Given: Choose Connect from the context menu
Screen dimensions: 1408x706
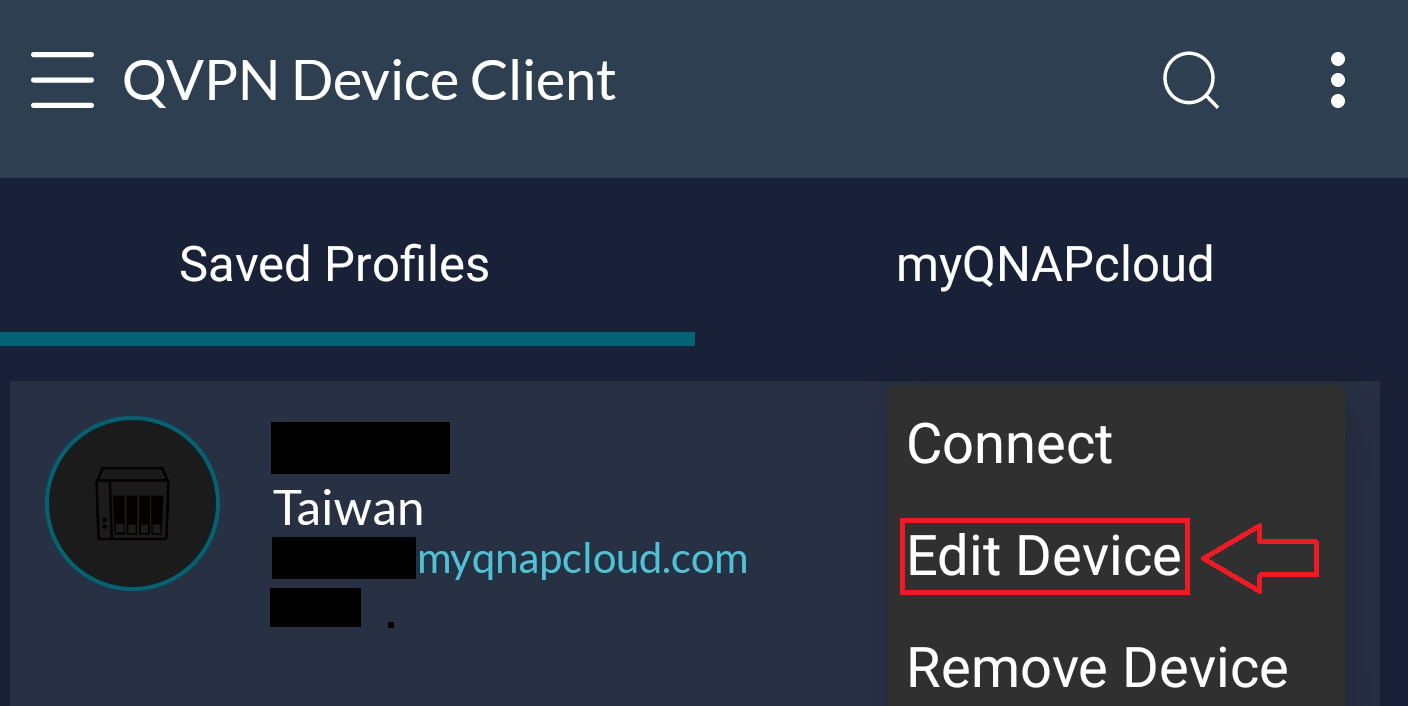Looking at the screenshot, I should point(1009,443).
